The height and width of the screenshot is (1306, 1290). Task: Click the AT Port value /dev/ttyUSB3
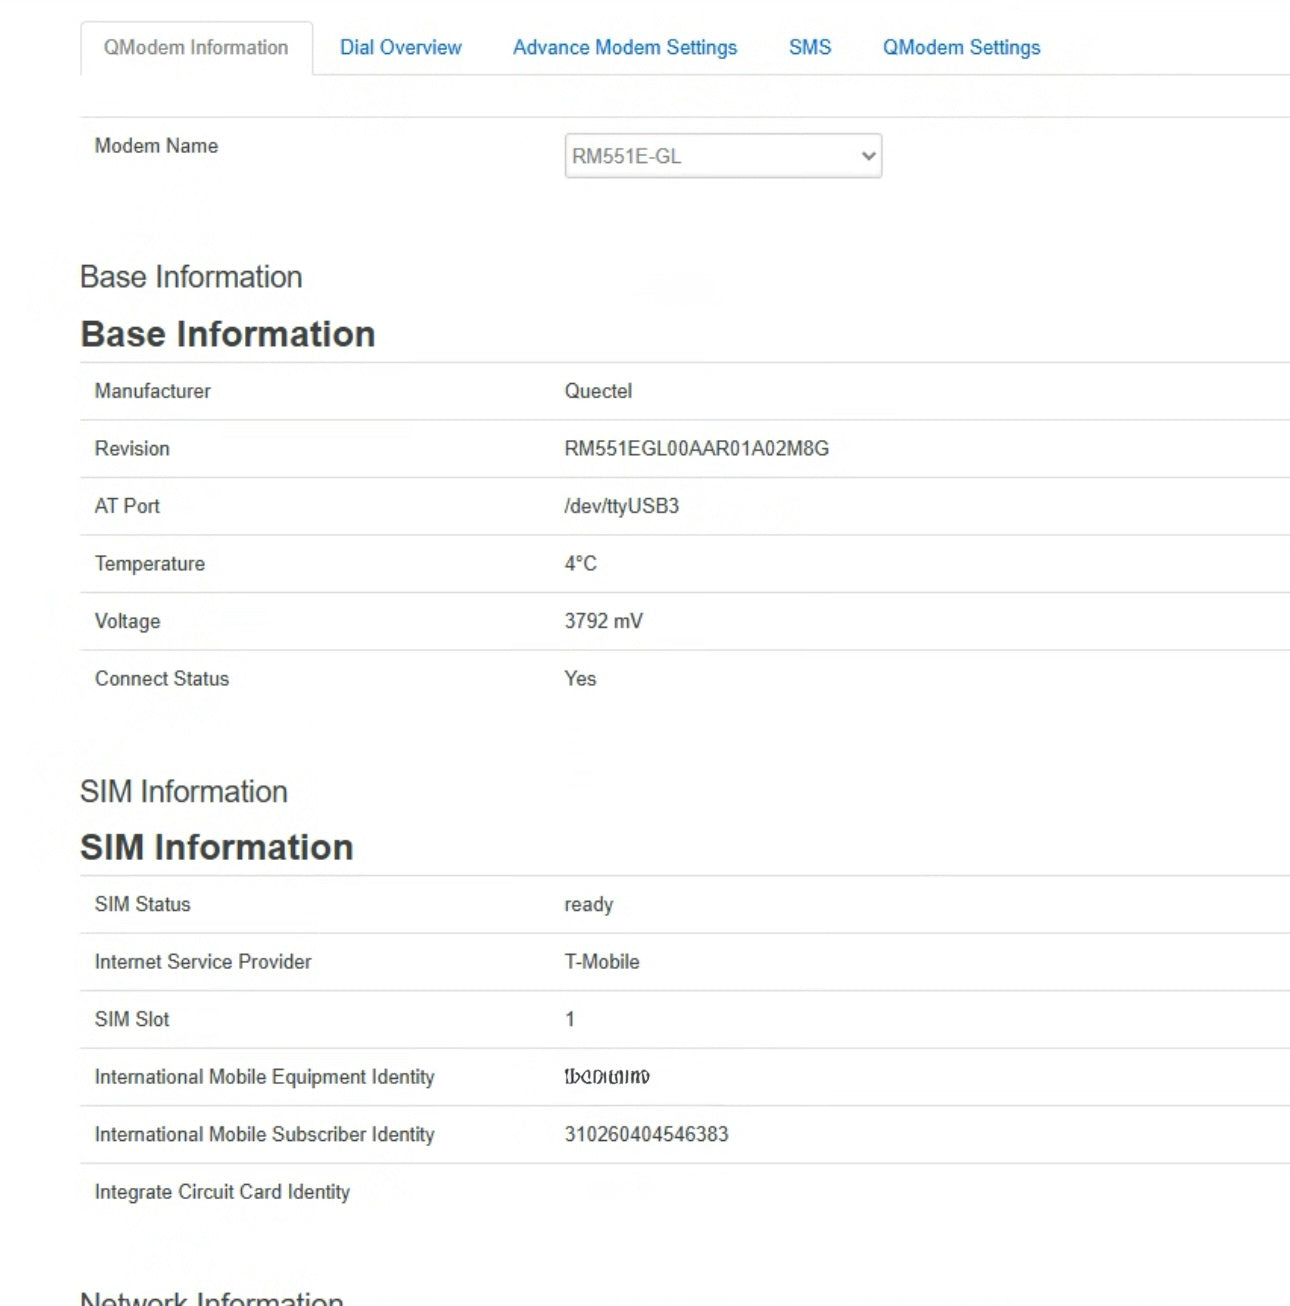pos(621,506)
